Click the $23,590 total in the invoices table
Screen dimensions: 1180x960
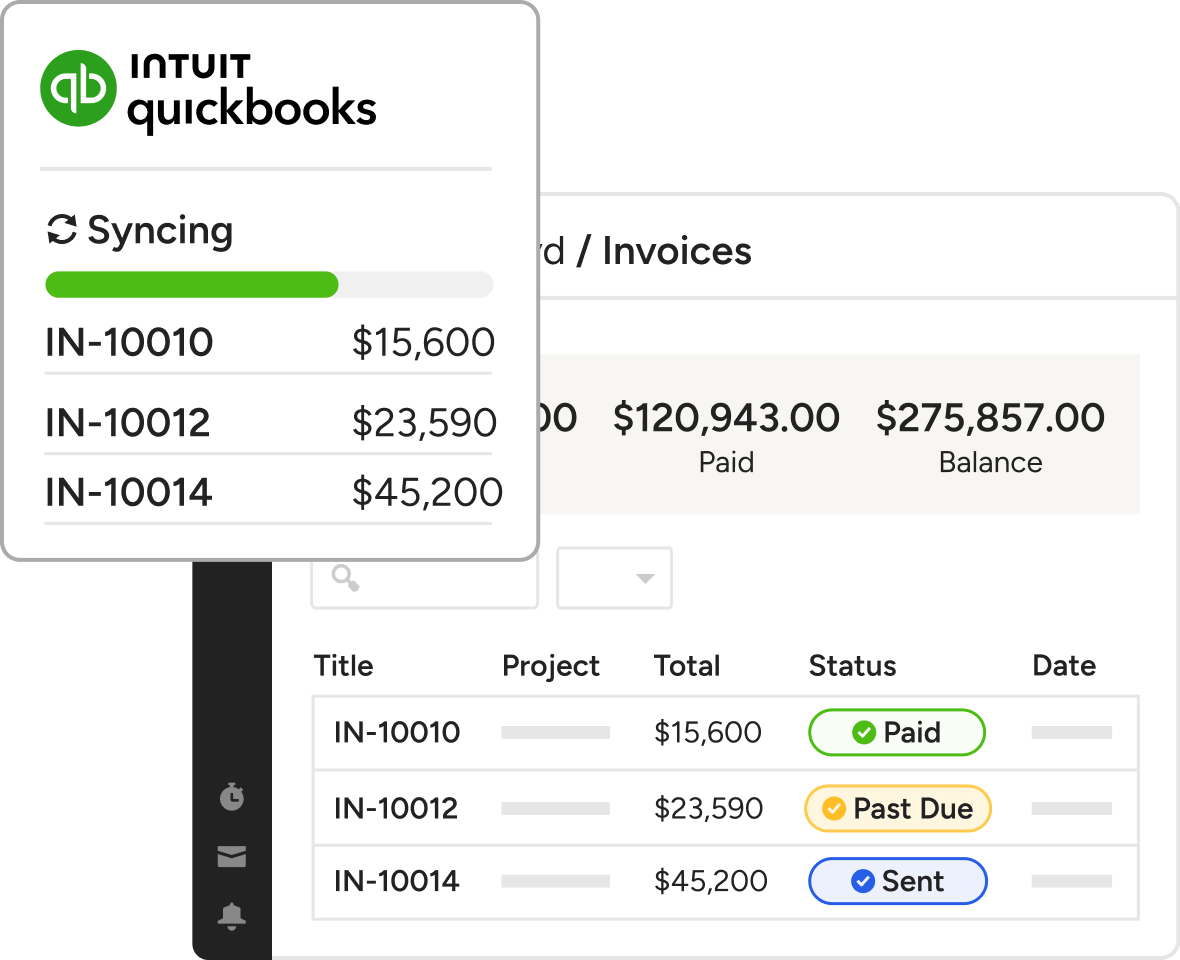point(708,809)
